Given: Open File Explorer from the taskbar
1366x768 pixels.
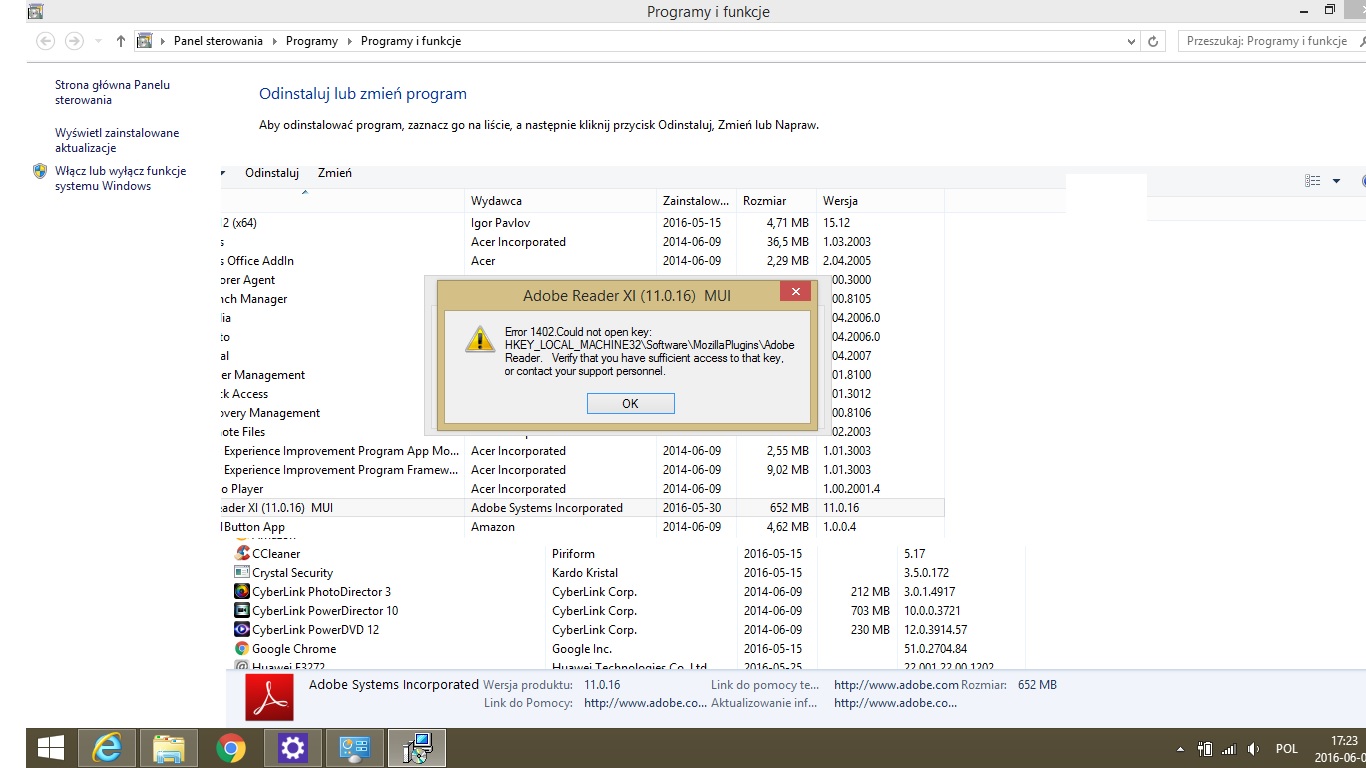Looking at the screenshot, I should [x=169, y=747].
